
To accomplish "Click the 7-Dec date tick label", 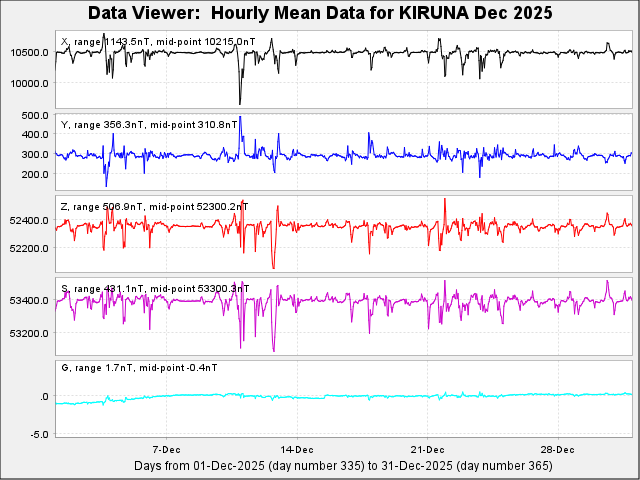I will (x=166, y=448).
